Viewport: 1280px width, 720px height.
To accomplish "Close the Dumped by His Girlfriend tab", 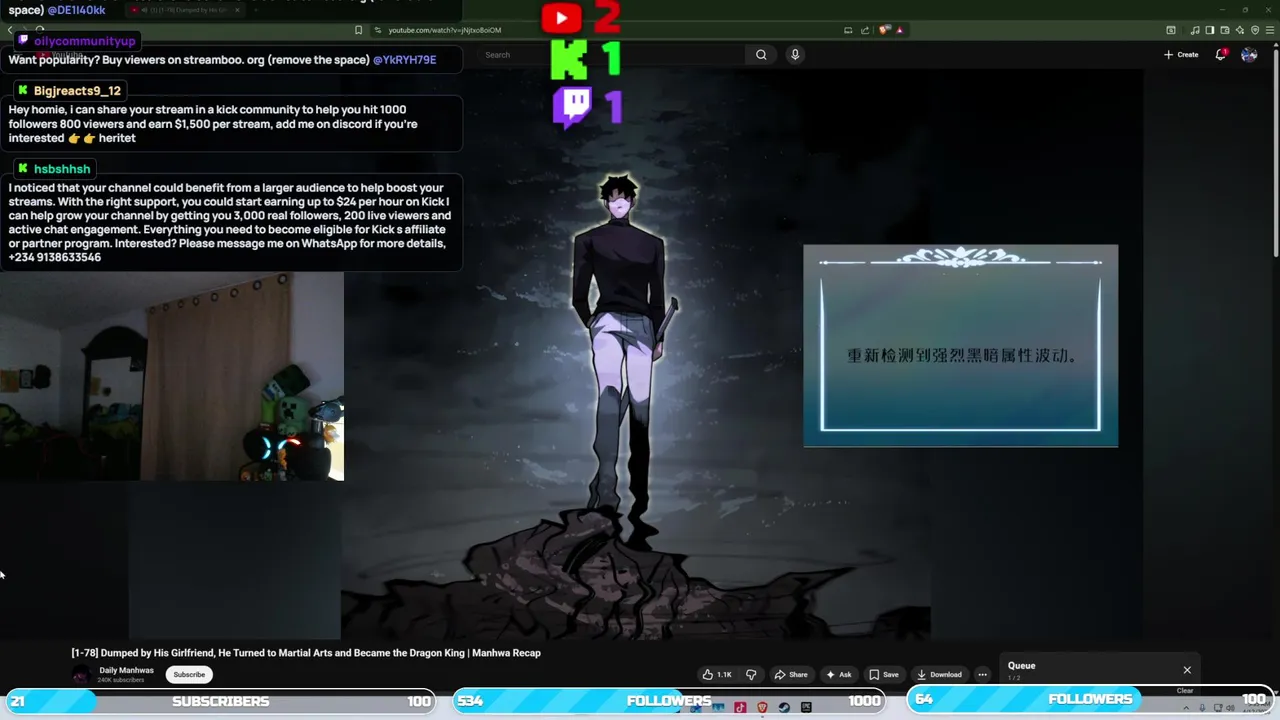I will click(x=237, y=10).
